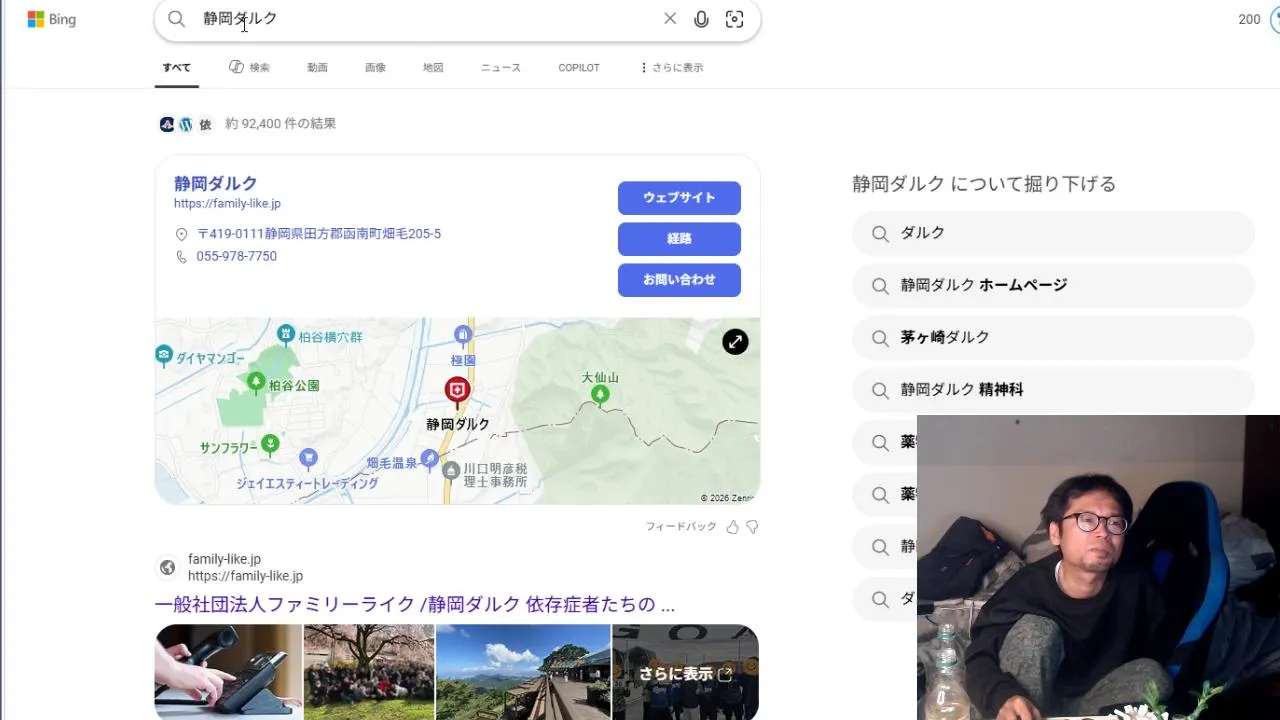Expand the さらに表示 menu
The image size is (1280, 720).
[x=671, y=68]
